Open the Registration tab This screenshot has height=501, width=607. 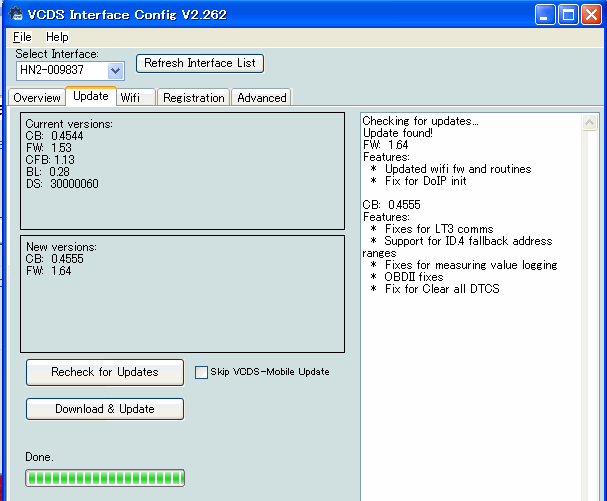(194, 98)
